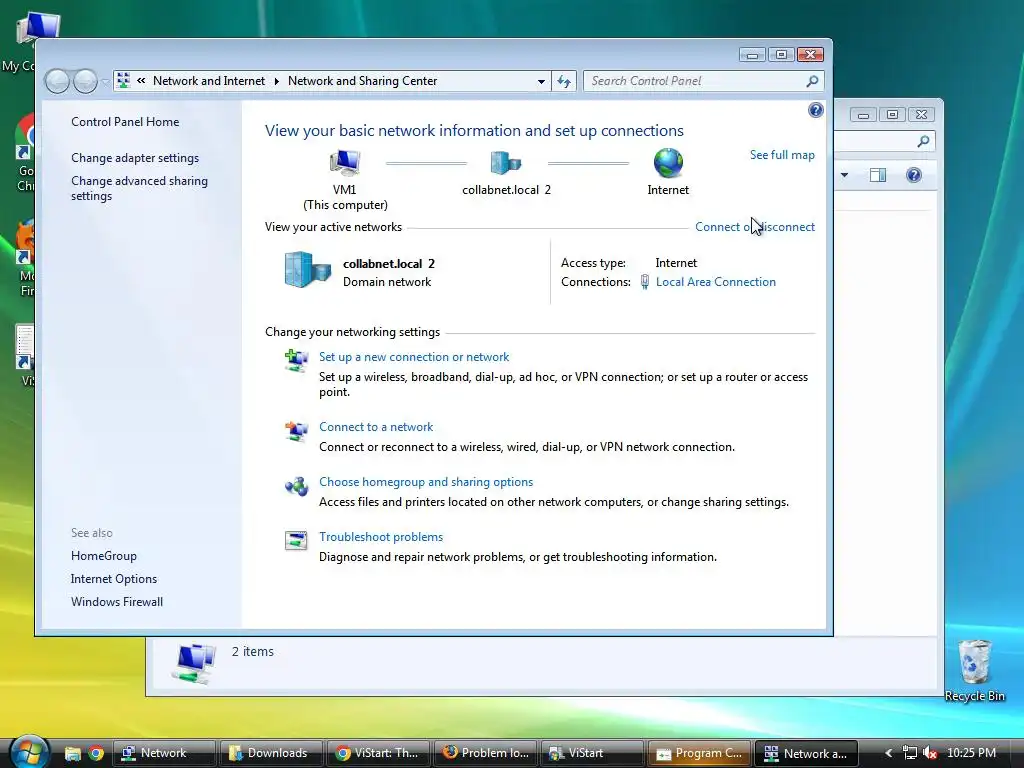1024x768 pixels.
Task: Click the new connection setup icon
Action: tap(296, 360)
